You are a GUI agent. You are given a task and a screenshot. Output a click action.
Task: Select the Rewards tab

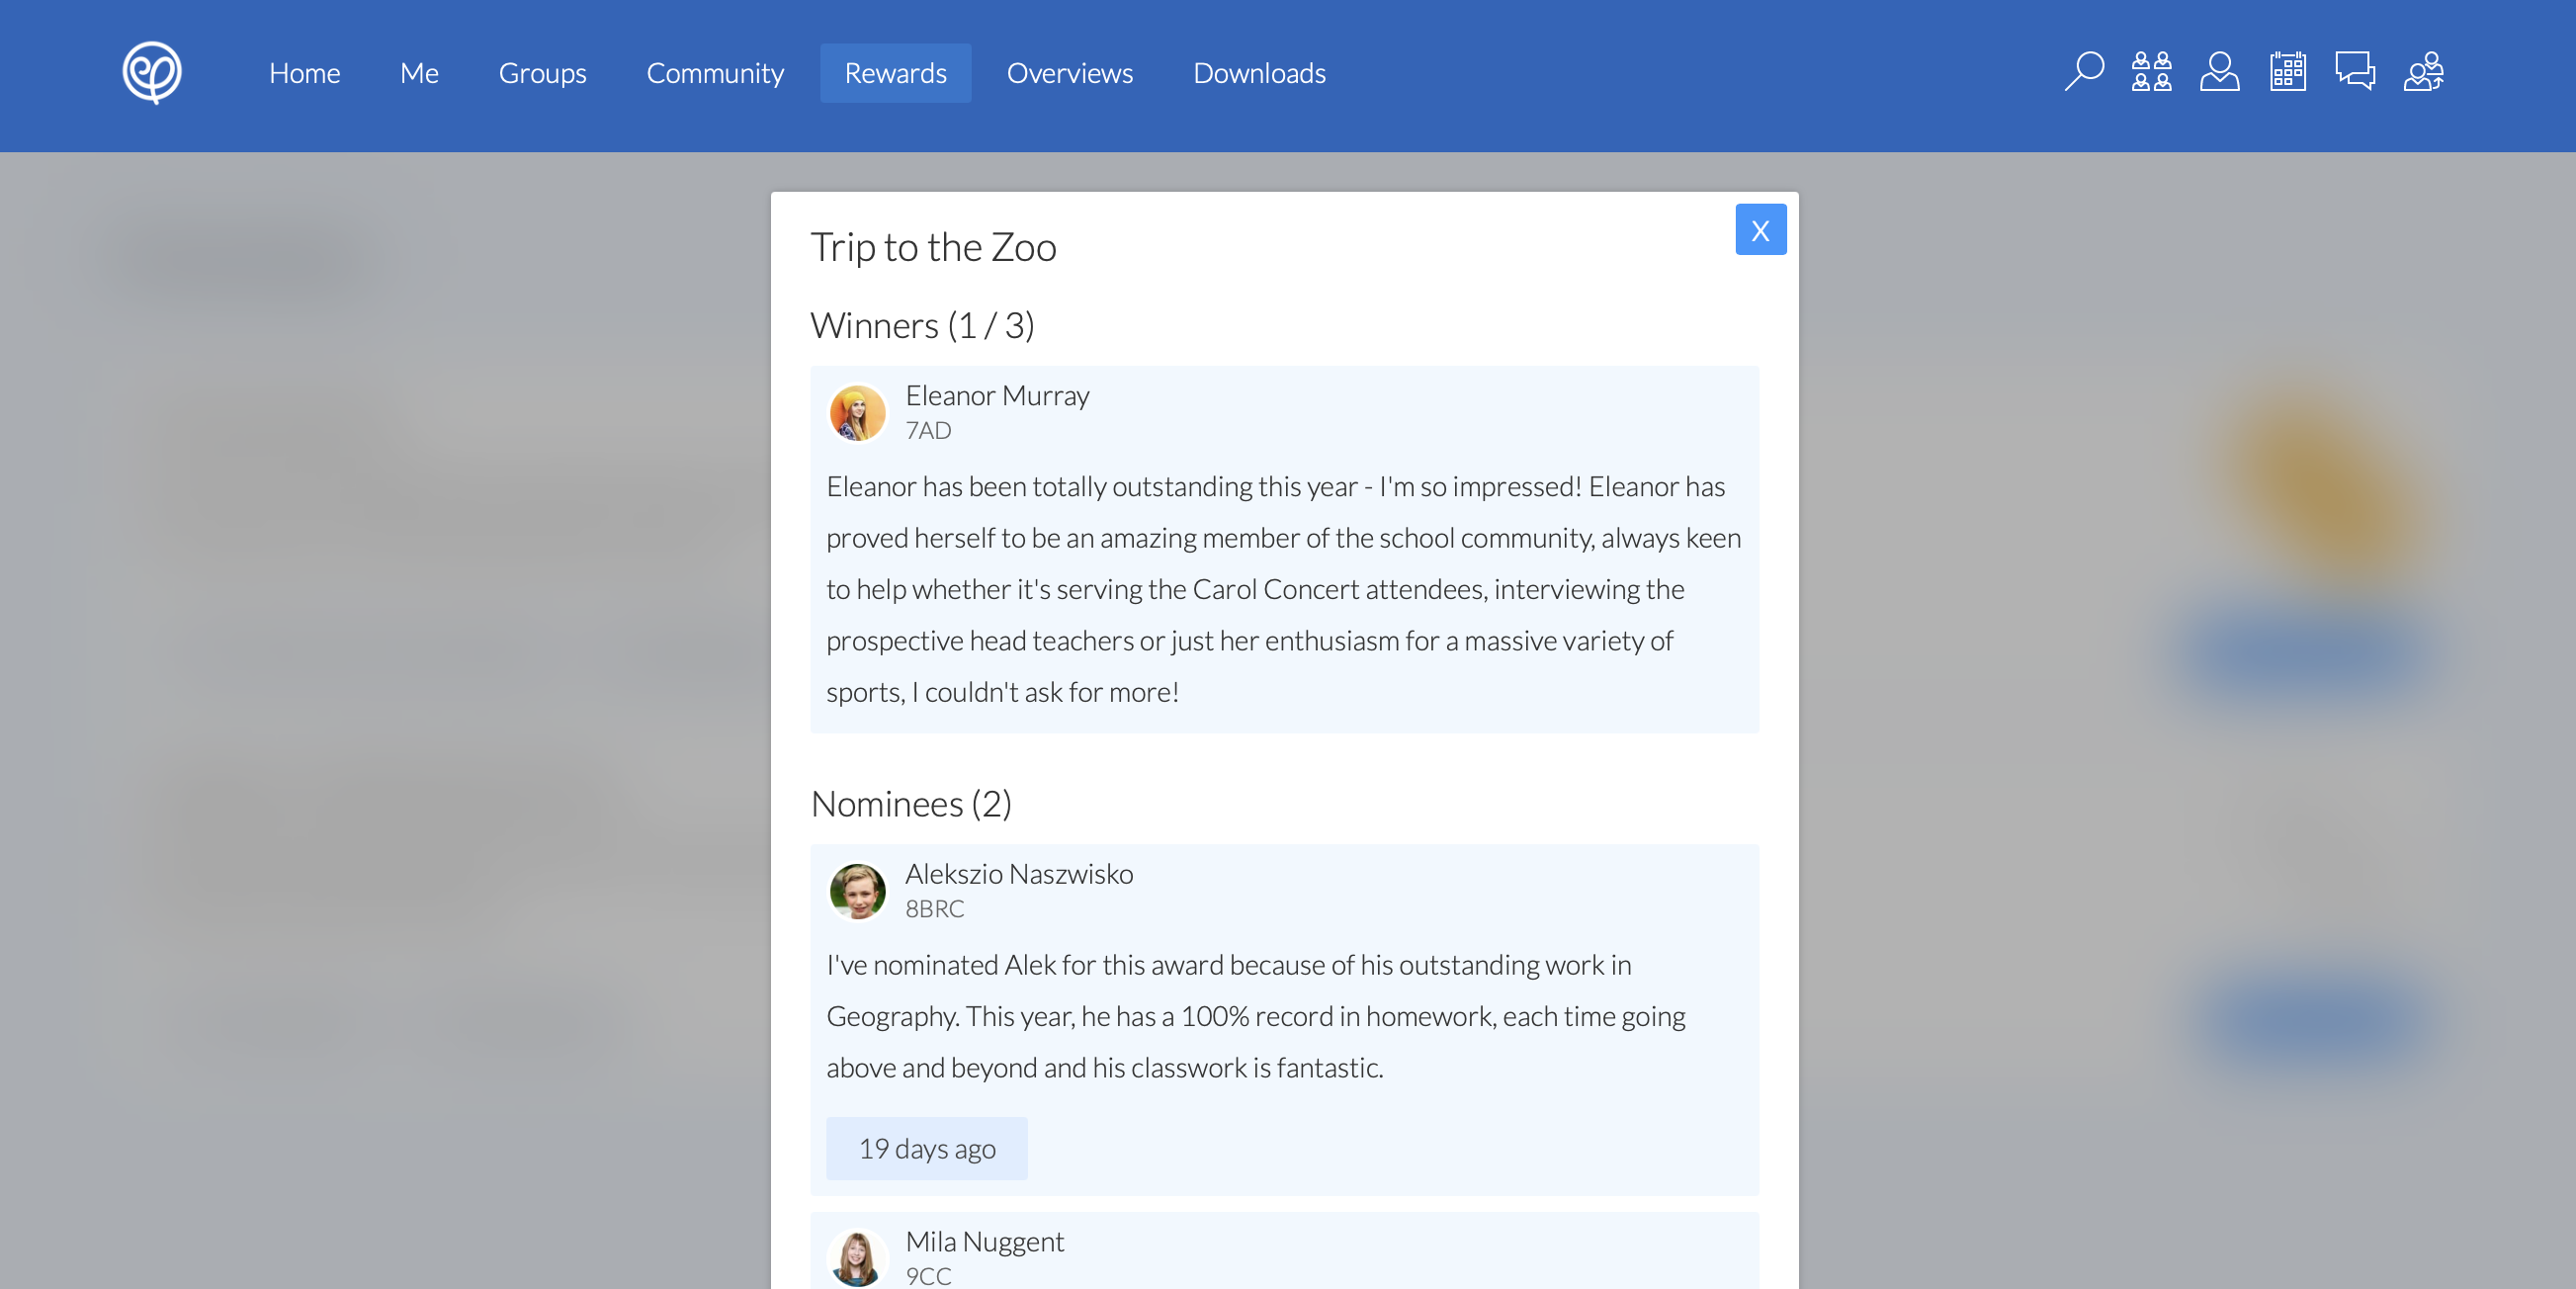pos(896,72)
